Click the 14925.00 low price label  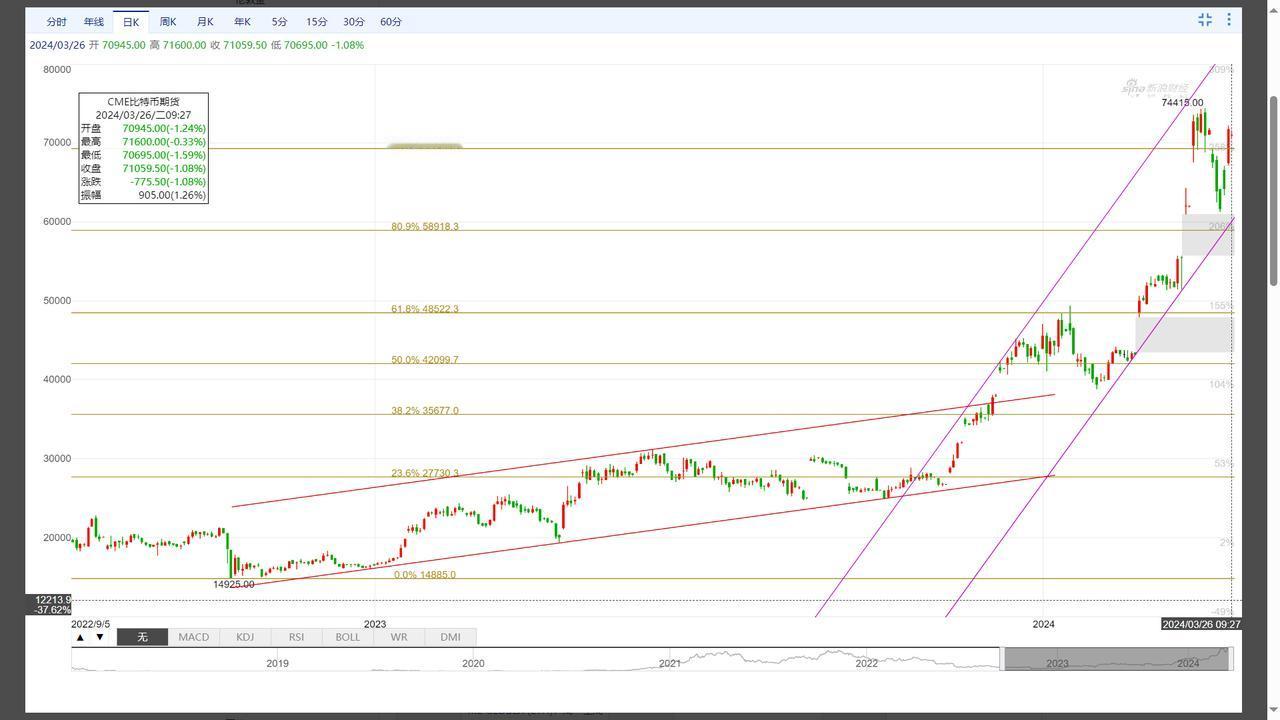tap(234, 584)
